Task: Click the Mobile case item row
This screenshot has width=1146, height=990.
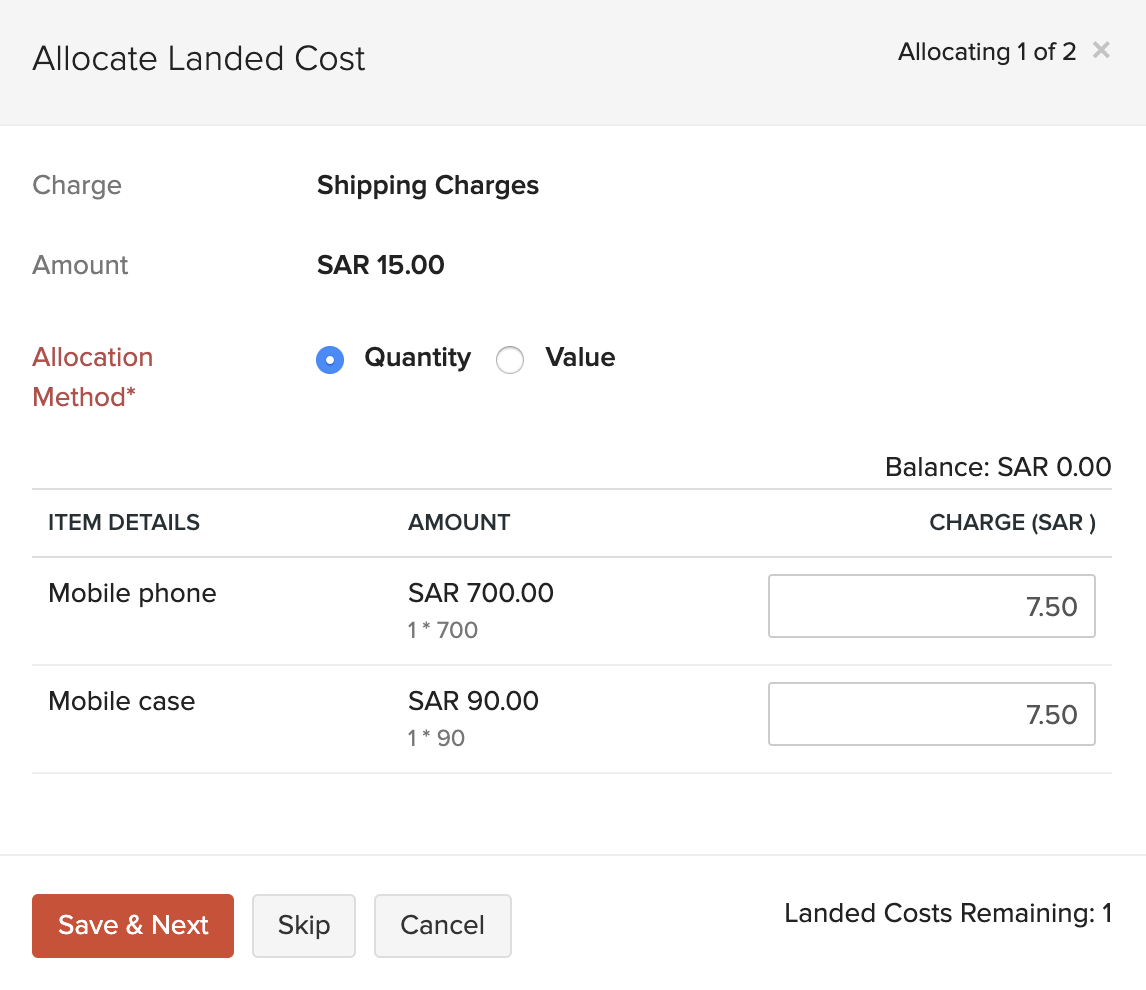Action: pos(121,701)
